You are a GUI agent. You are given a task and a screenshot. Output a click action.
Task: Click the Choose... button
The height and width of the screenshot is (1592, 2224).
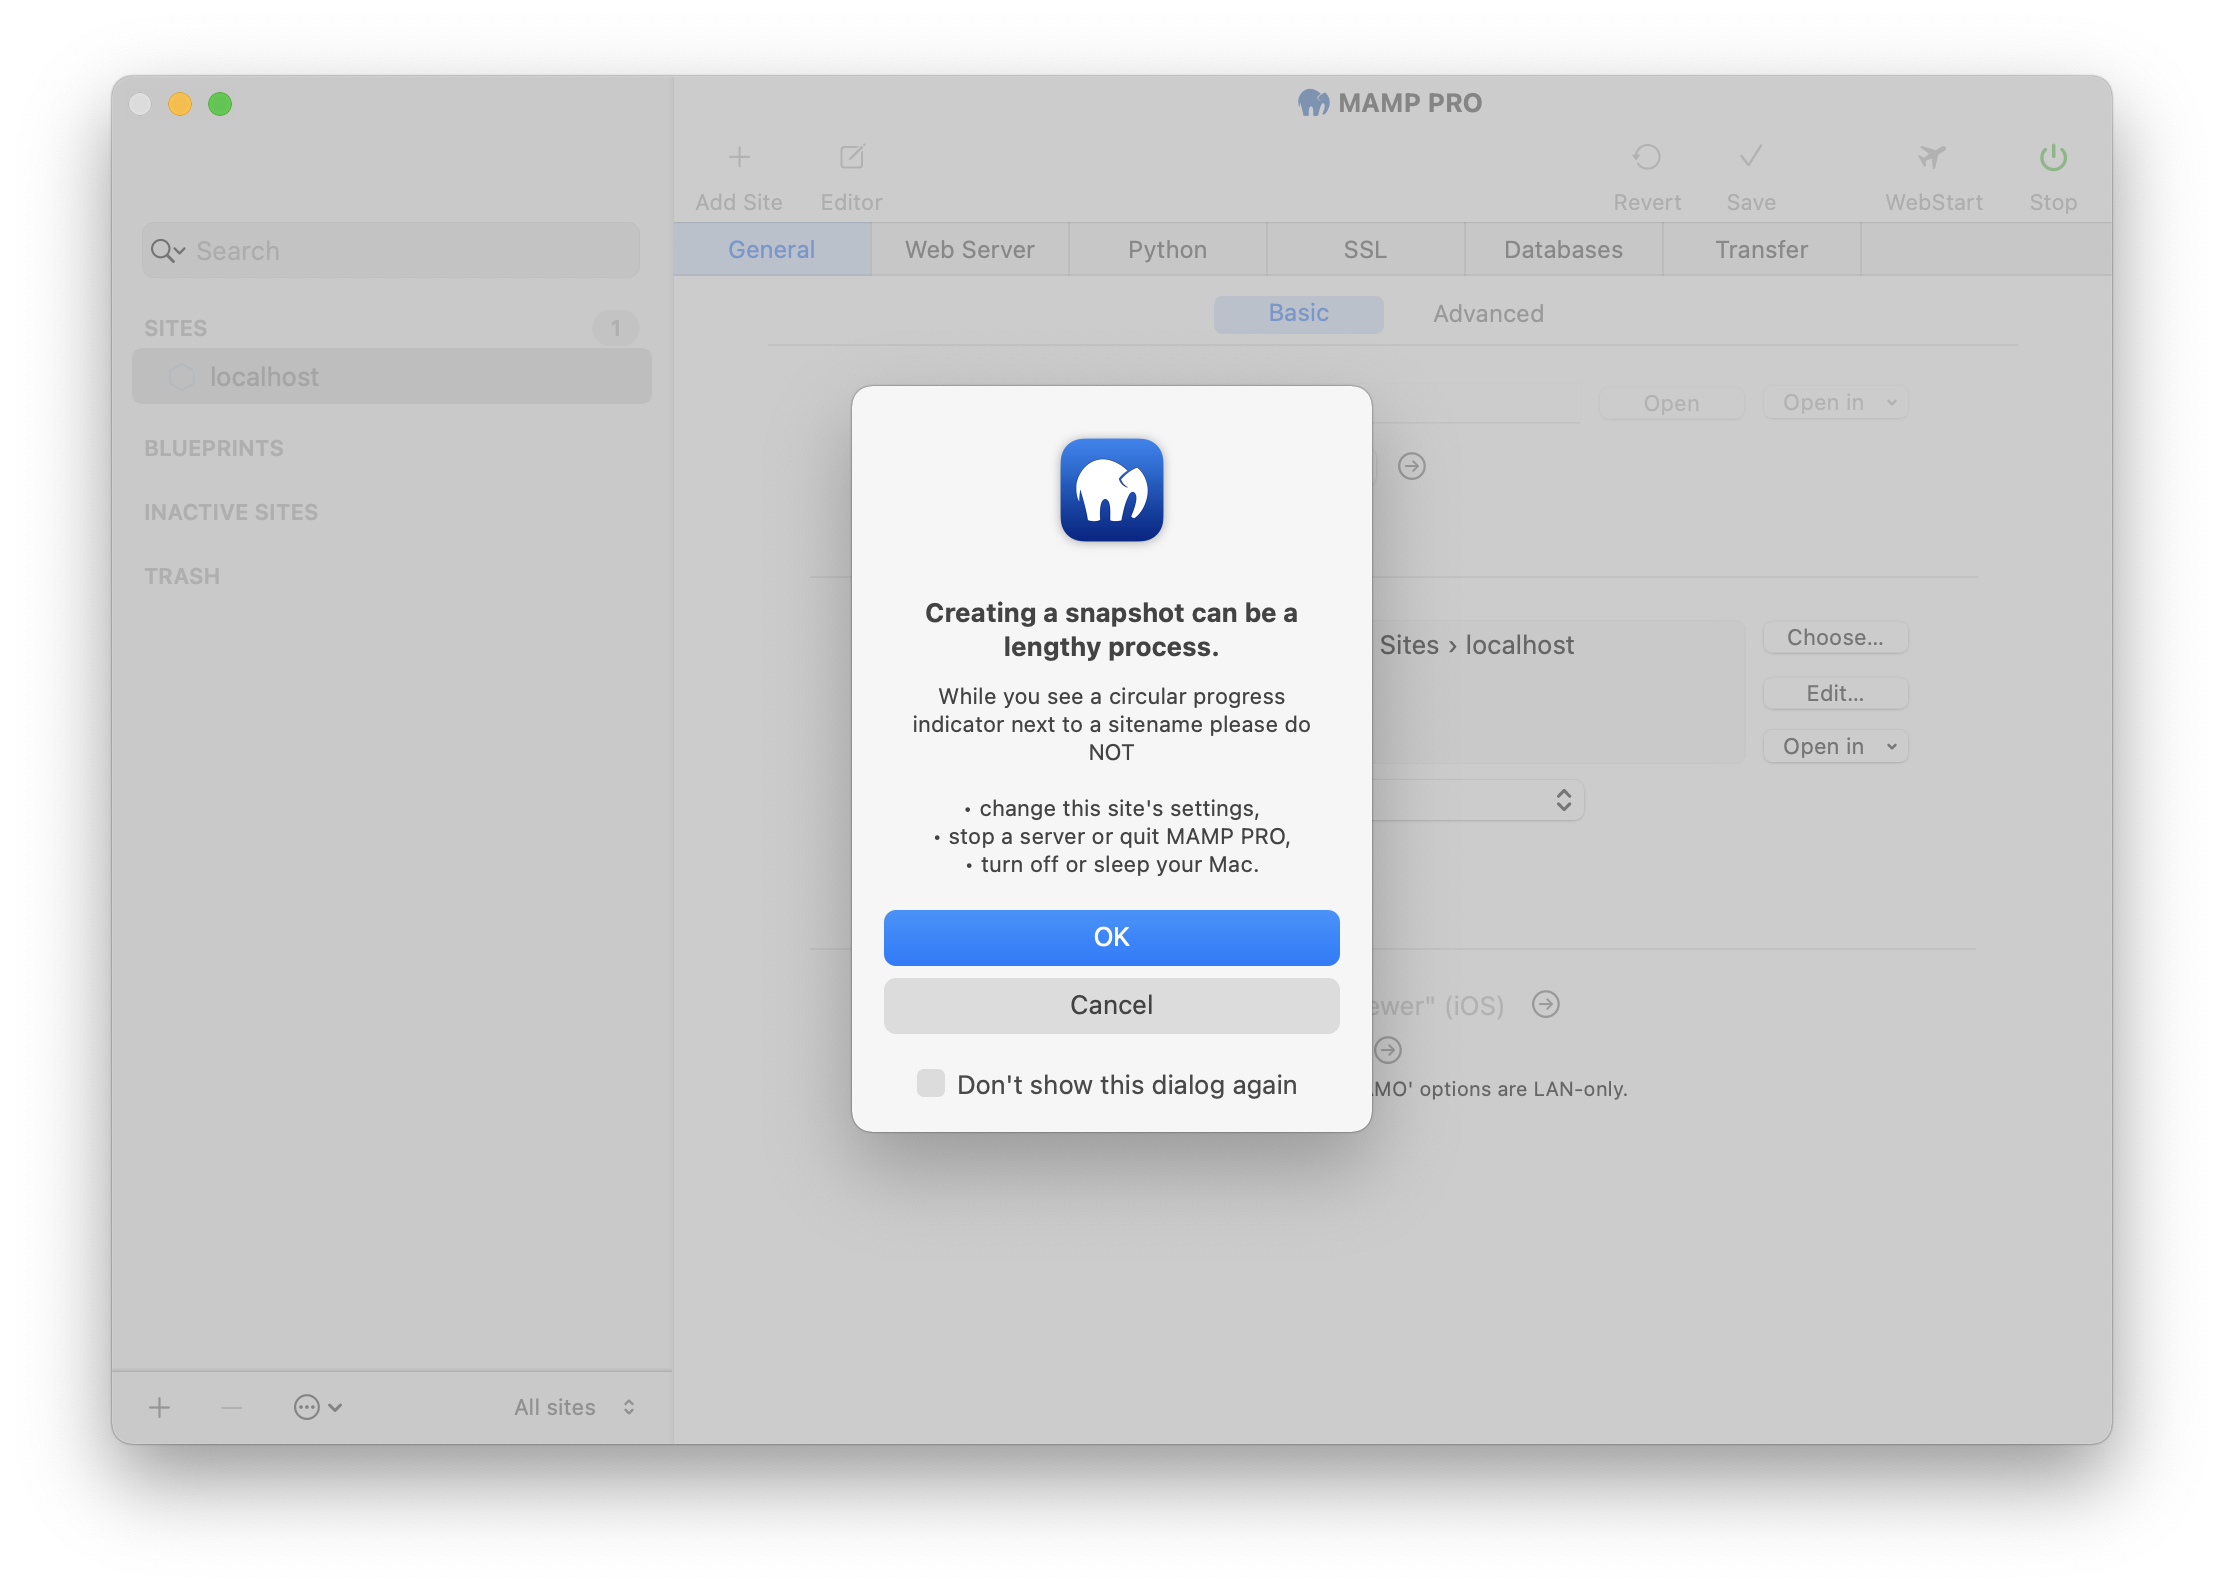(1835, 637)
